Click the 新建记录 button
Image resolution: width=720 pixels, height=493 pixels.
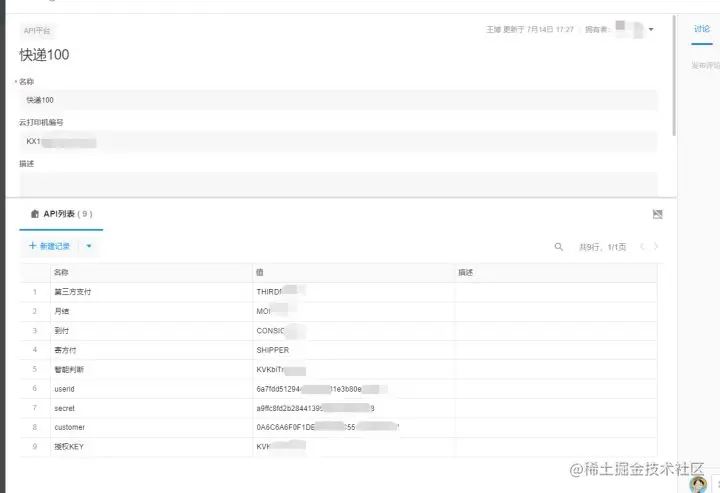[x=49, y=246]
